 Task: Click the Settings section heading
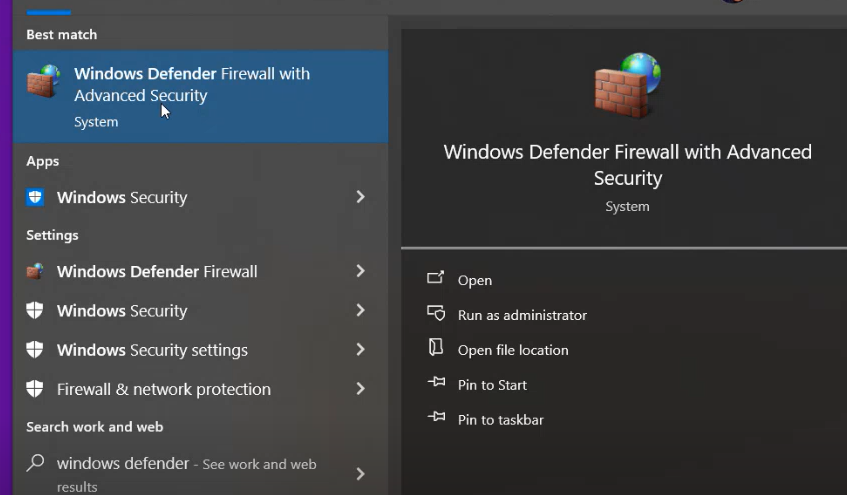[52, 235]
